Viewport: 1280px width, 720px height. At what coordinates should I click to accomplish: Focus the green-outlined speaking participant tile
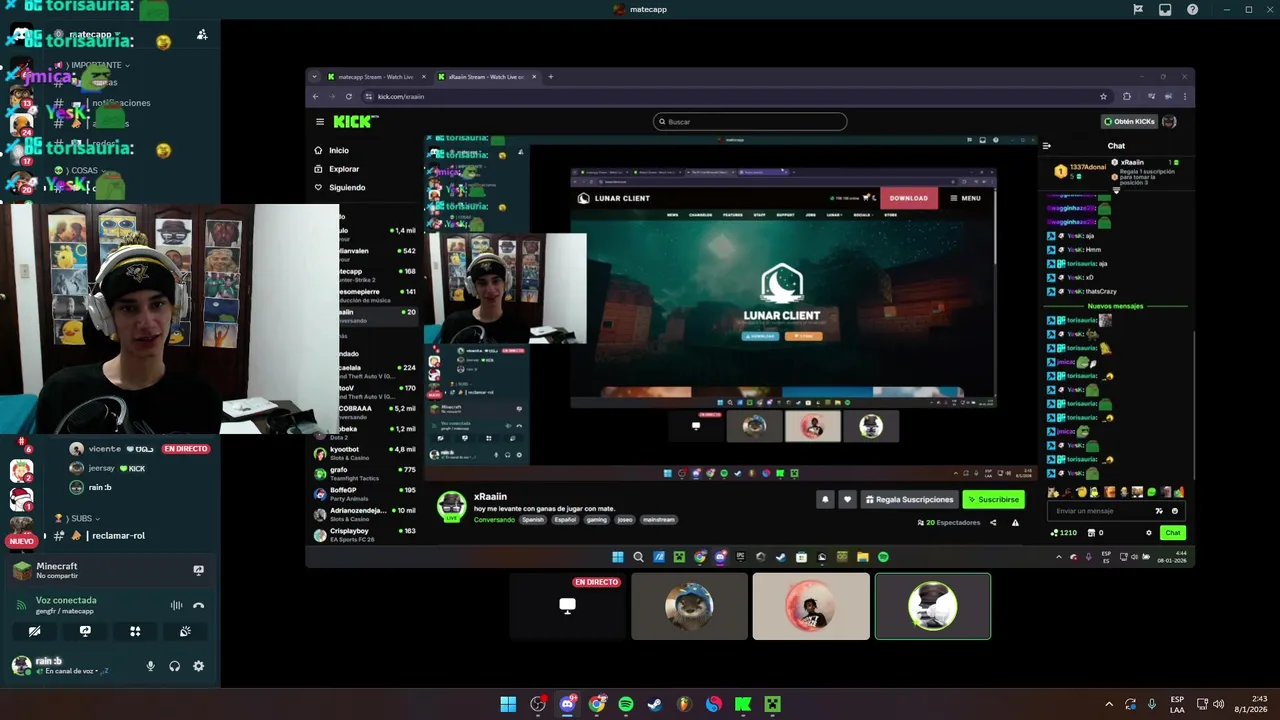click(933, 606)
